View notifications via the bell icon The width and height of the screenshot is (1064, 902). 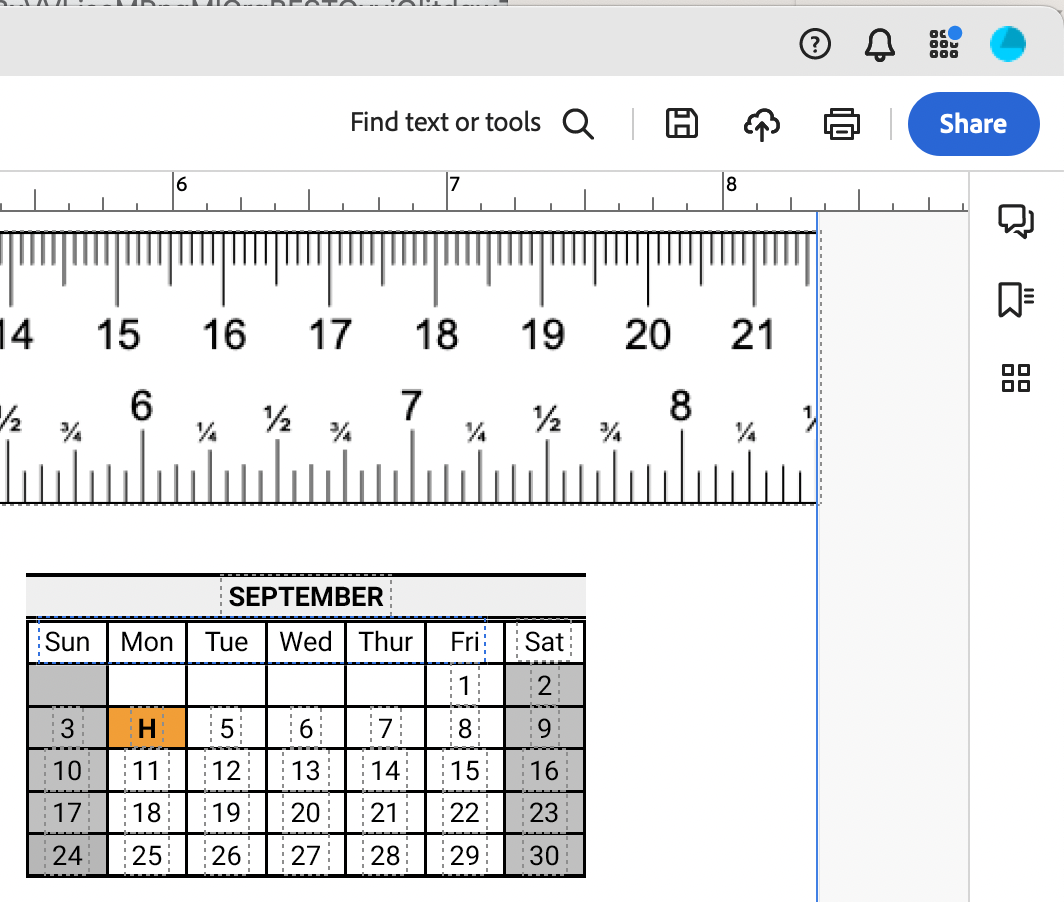(879, 43)
